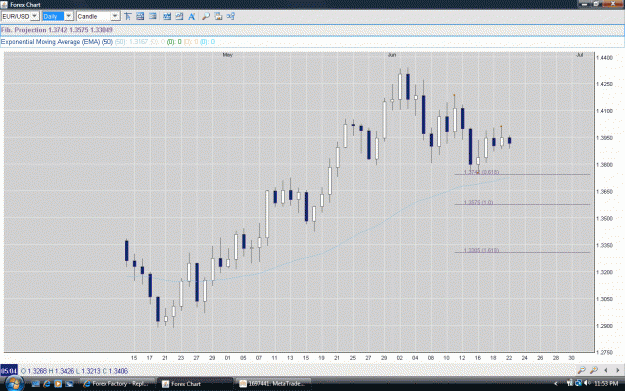625x391 pixels.
Task: Click the volume speaker tray icon
Action: point(587,383)
